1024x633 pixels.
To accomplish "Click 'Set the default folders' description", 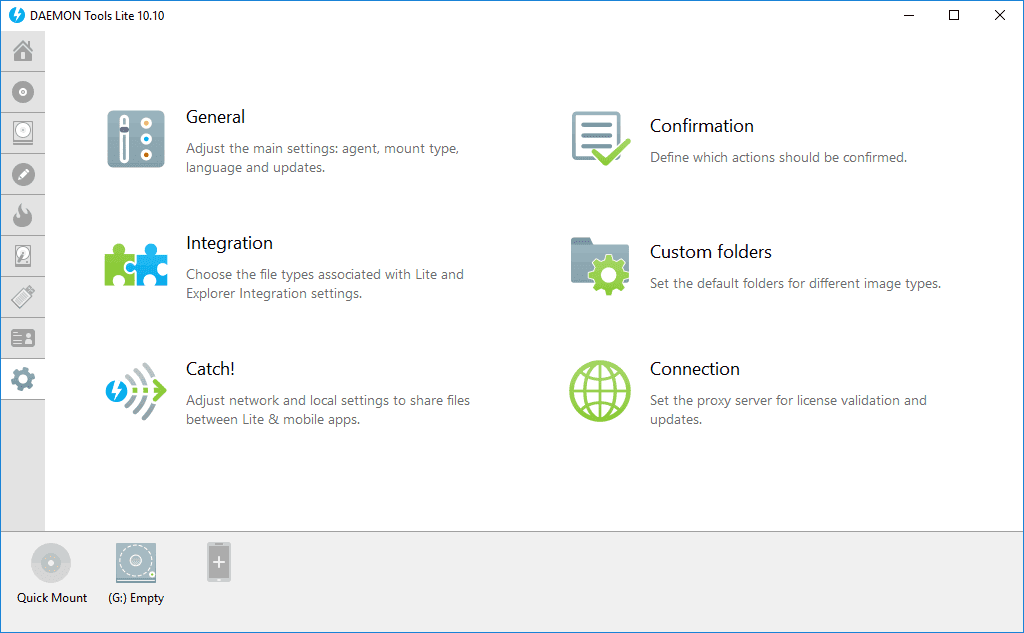I will tap(795, 284).
